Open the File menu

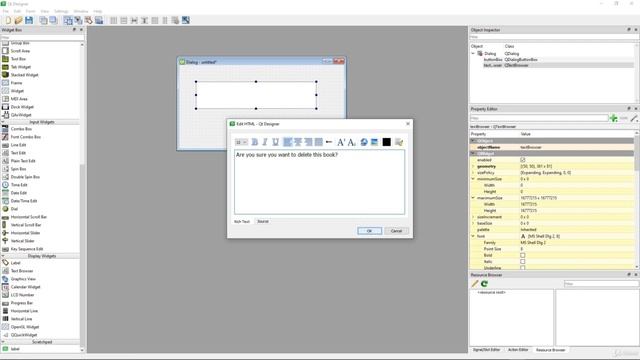pos(5,11)
